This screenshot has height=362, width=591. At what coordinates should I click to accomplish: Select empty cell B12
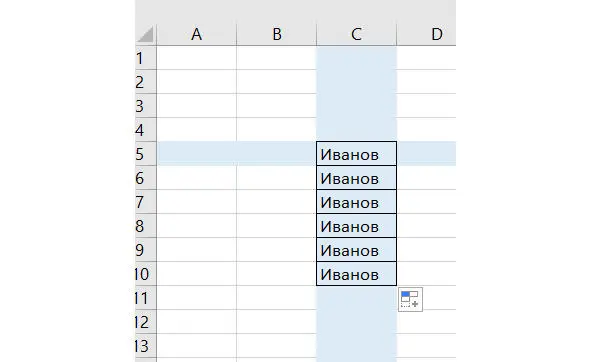(277, 322)
